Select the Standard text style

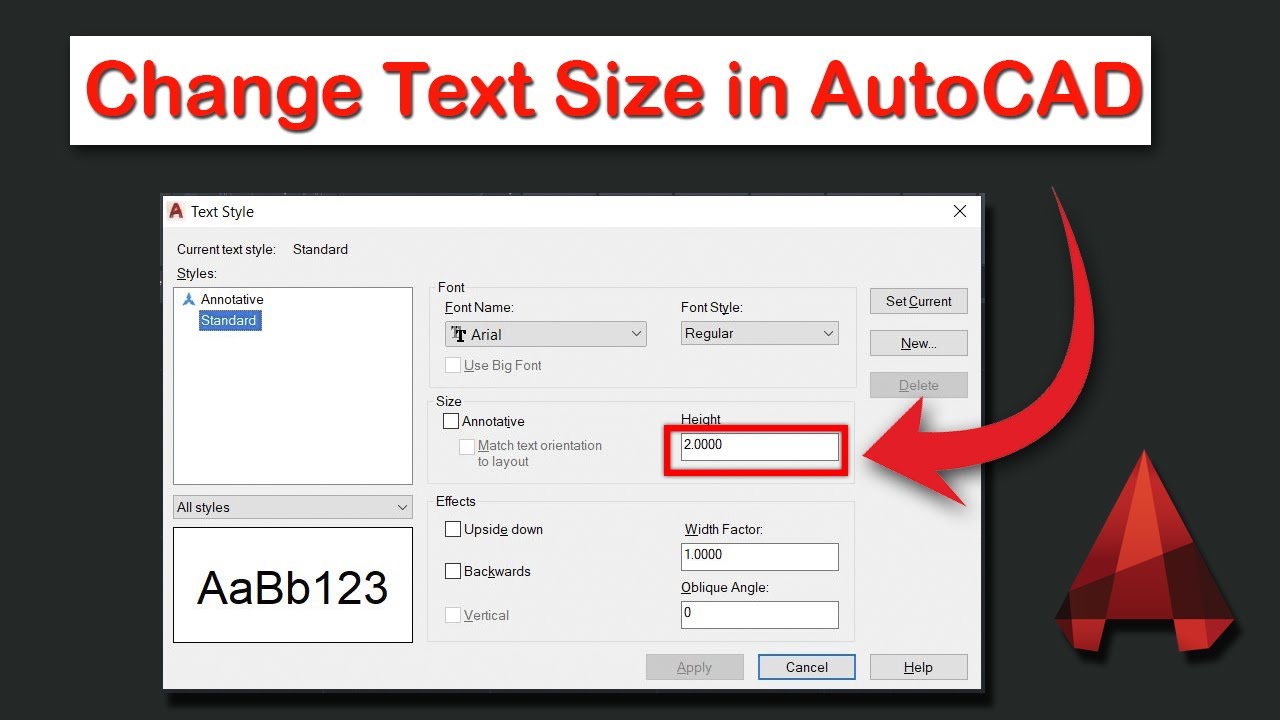pos(229,320)
